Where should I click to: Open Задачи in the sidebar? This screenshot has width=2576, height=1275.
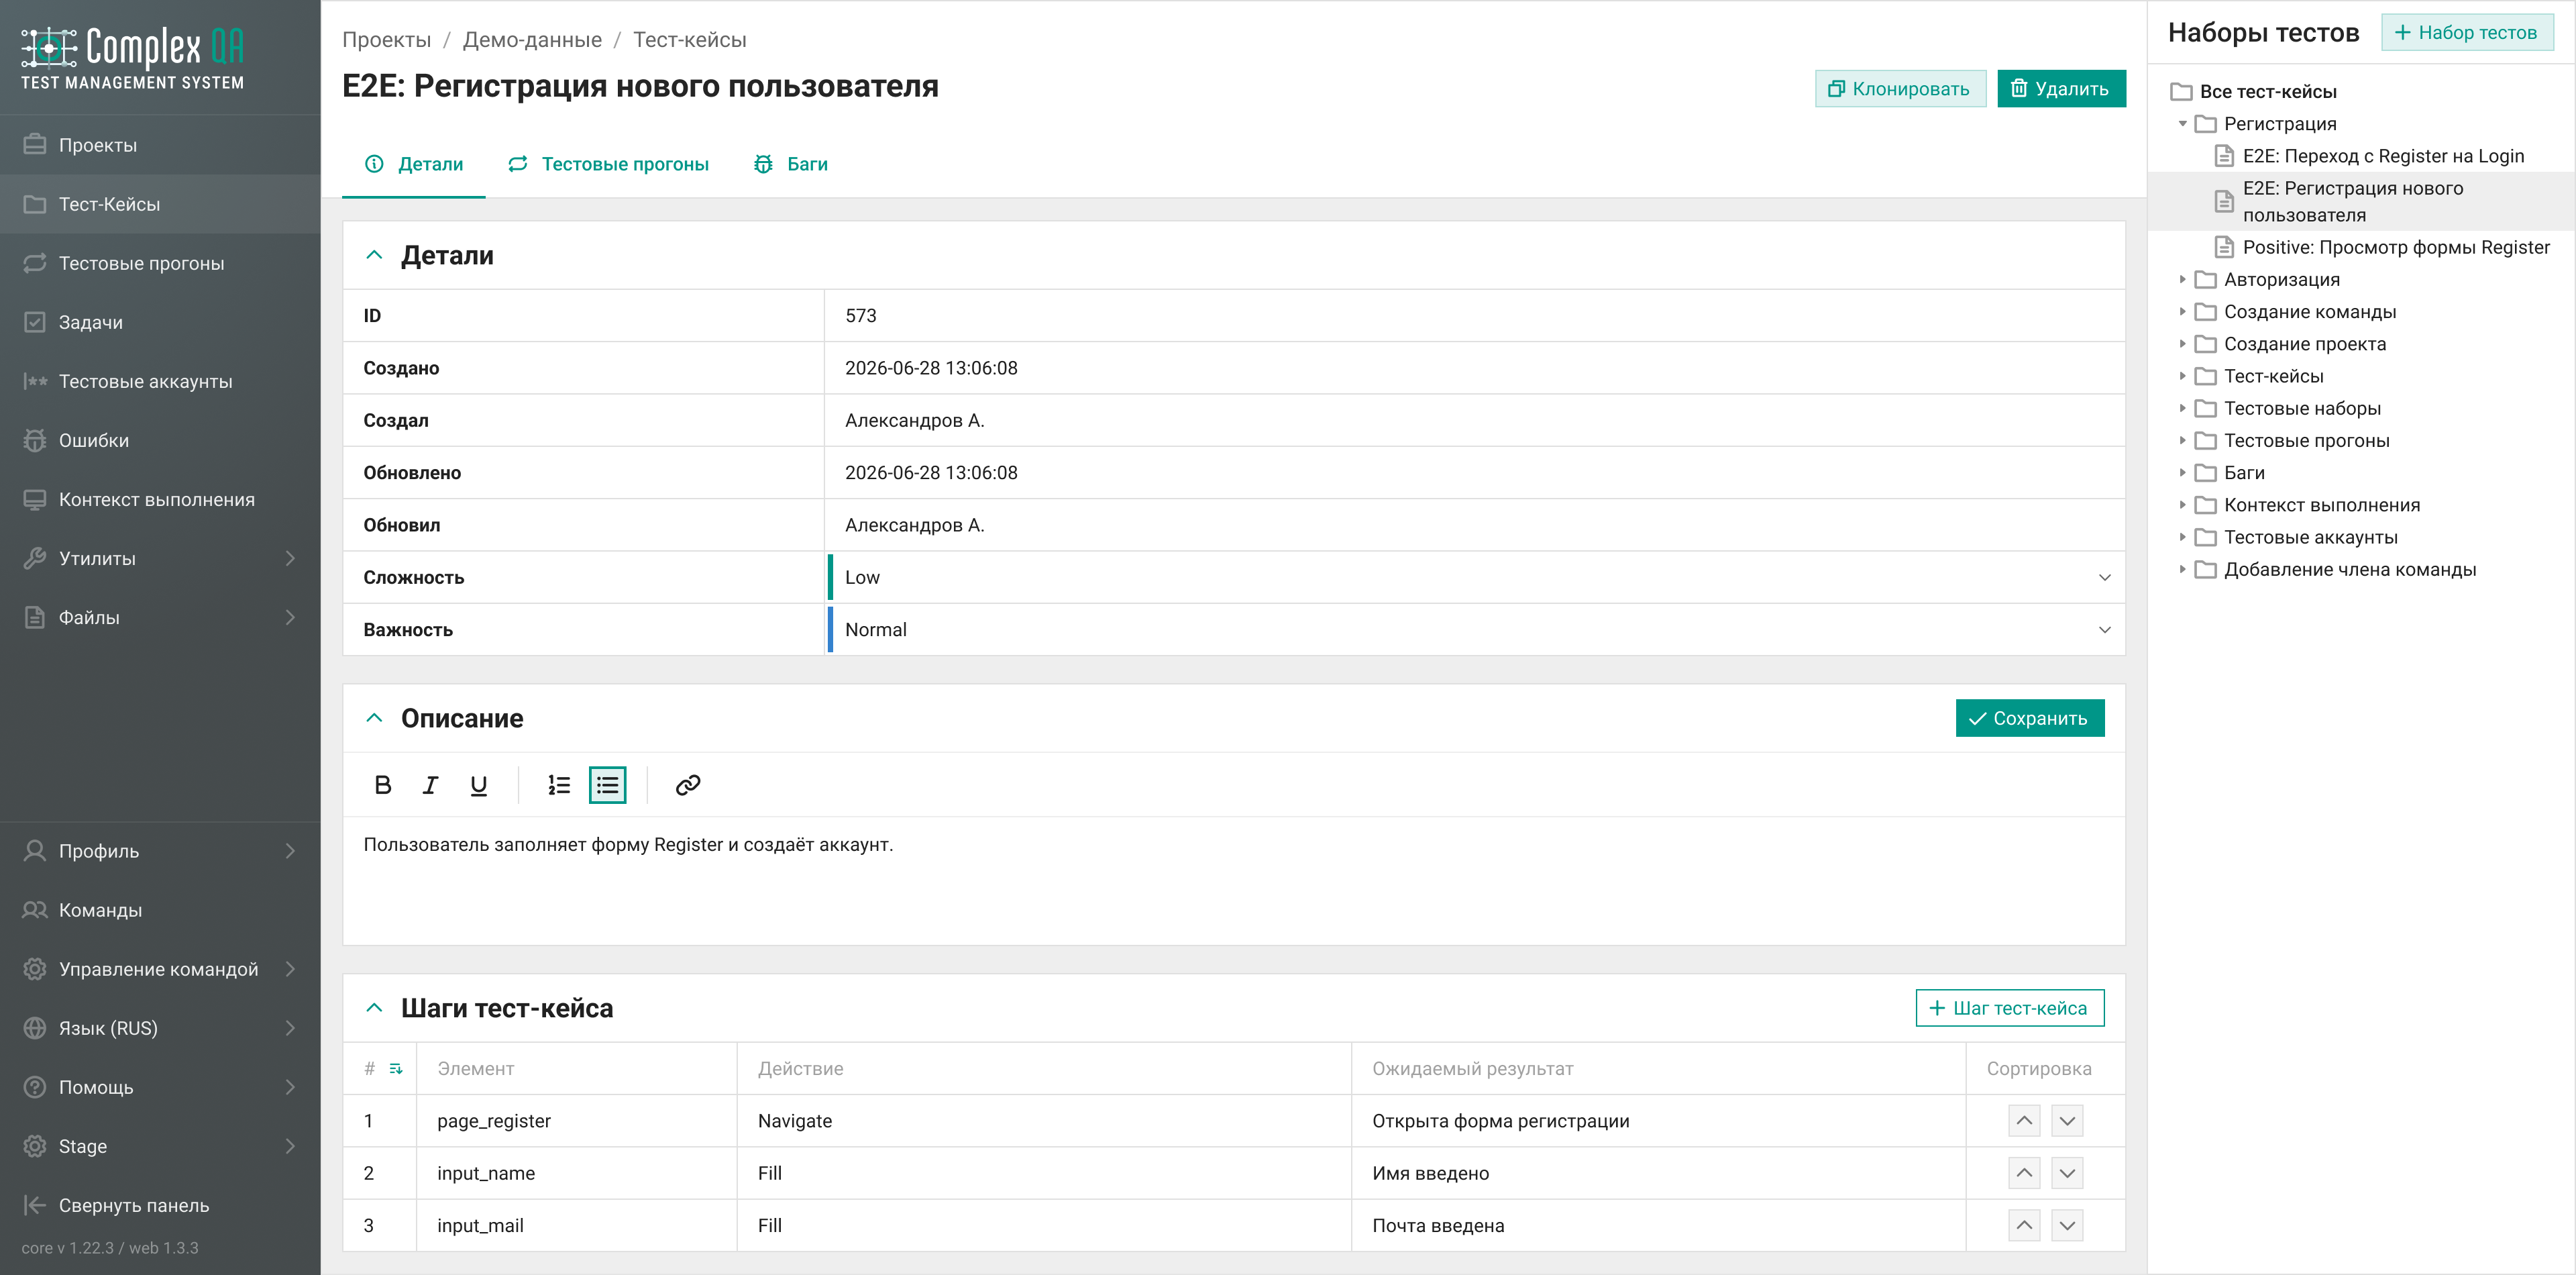(160, 322)
